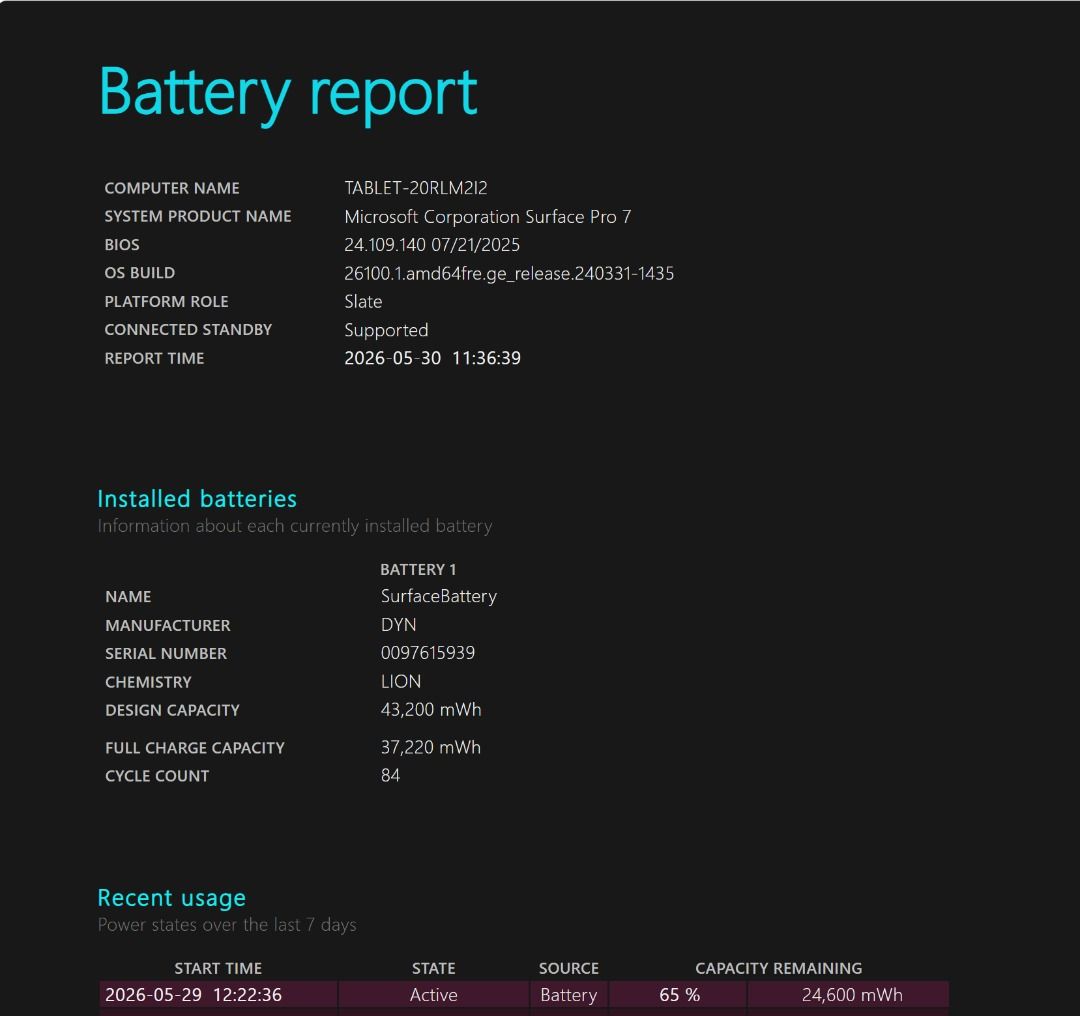The image size is (1080, 1016).
Task: Click the SYSTEM PRODUCT NAME label
Action: [198, 216]
